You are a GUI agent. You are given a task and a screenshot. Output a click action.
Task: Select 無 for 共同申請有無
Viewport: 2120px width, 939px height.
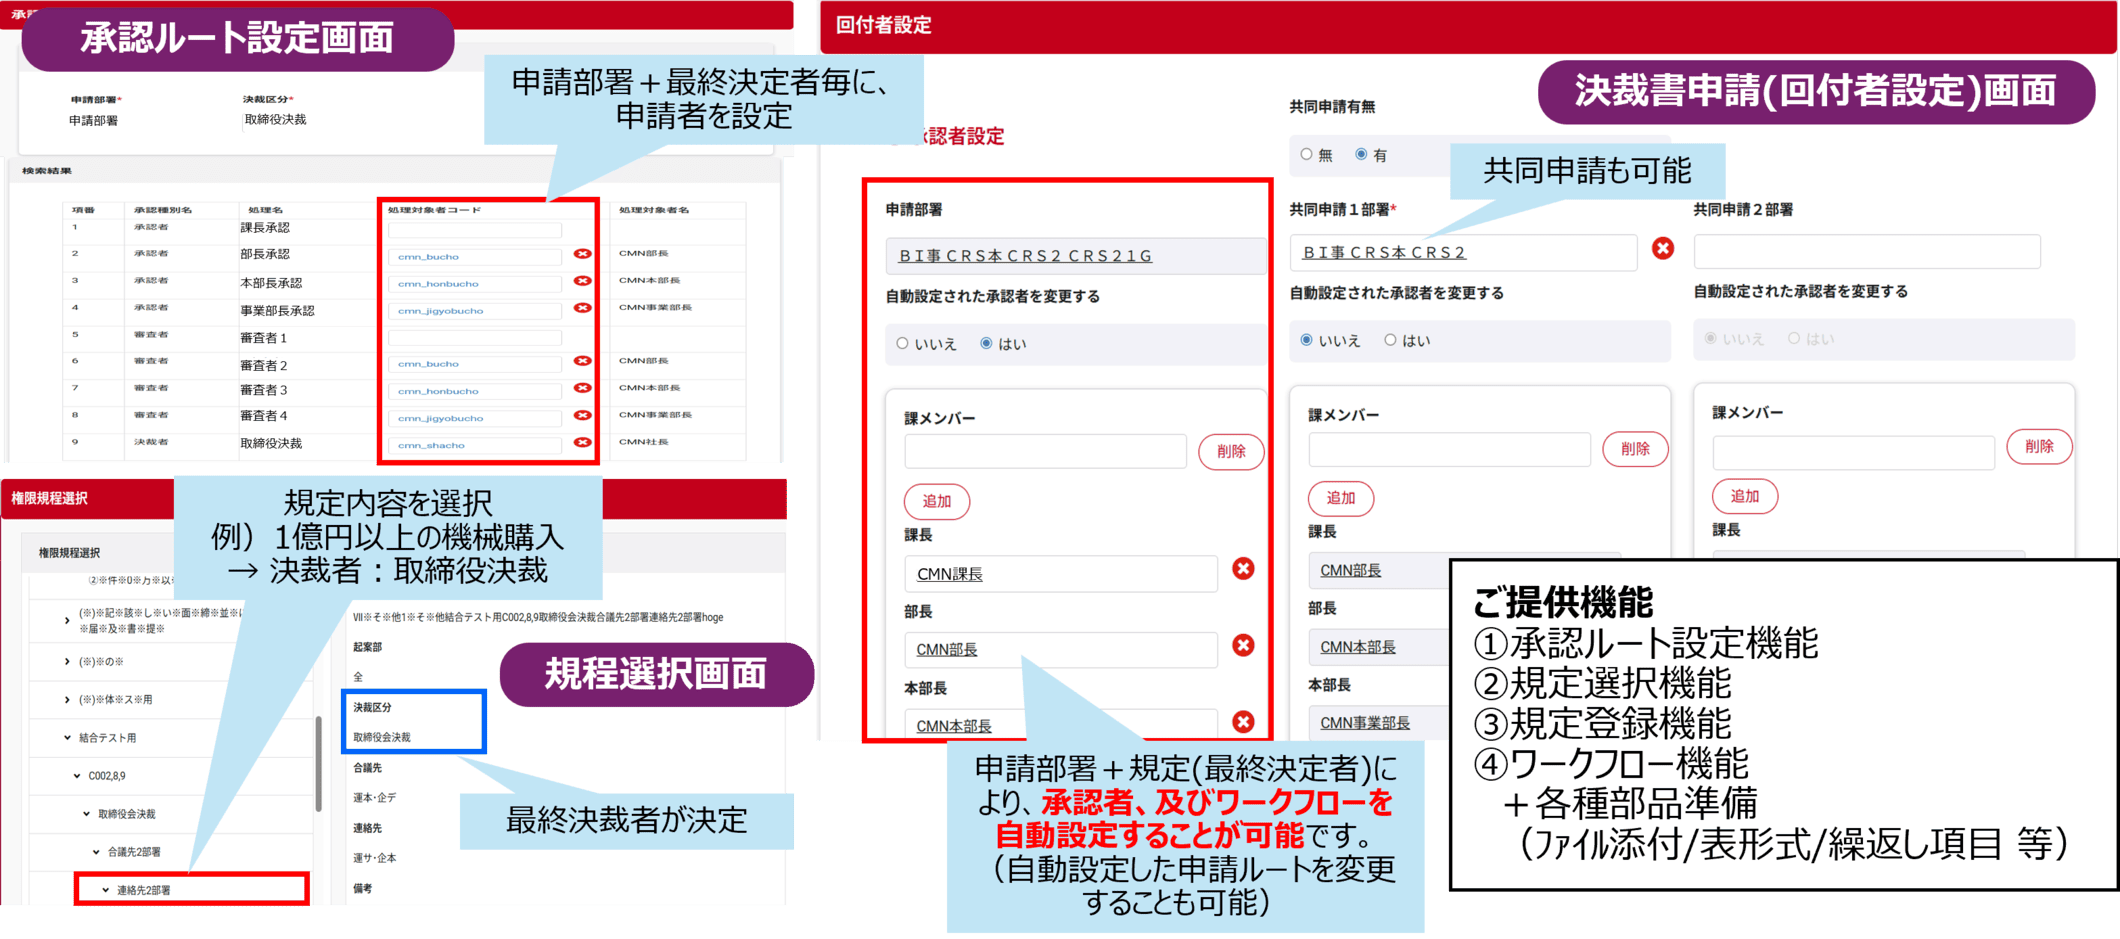click(1306, 155)
